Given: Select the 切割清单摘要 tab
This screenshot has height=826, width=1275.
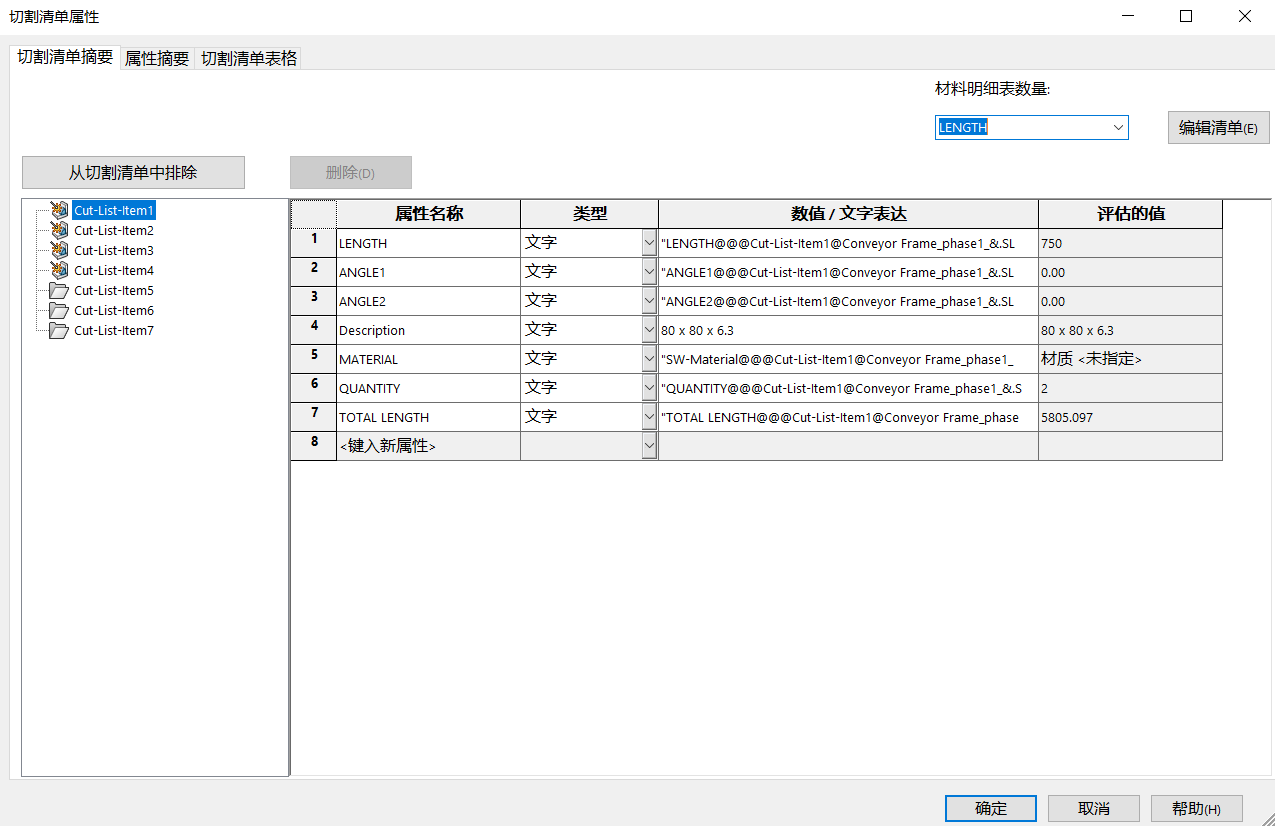Looking at the screenshot, I should [63, 58].
